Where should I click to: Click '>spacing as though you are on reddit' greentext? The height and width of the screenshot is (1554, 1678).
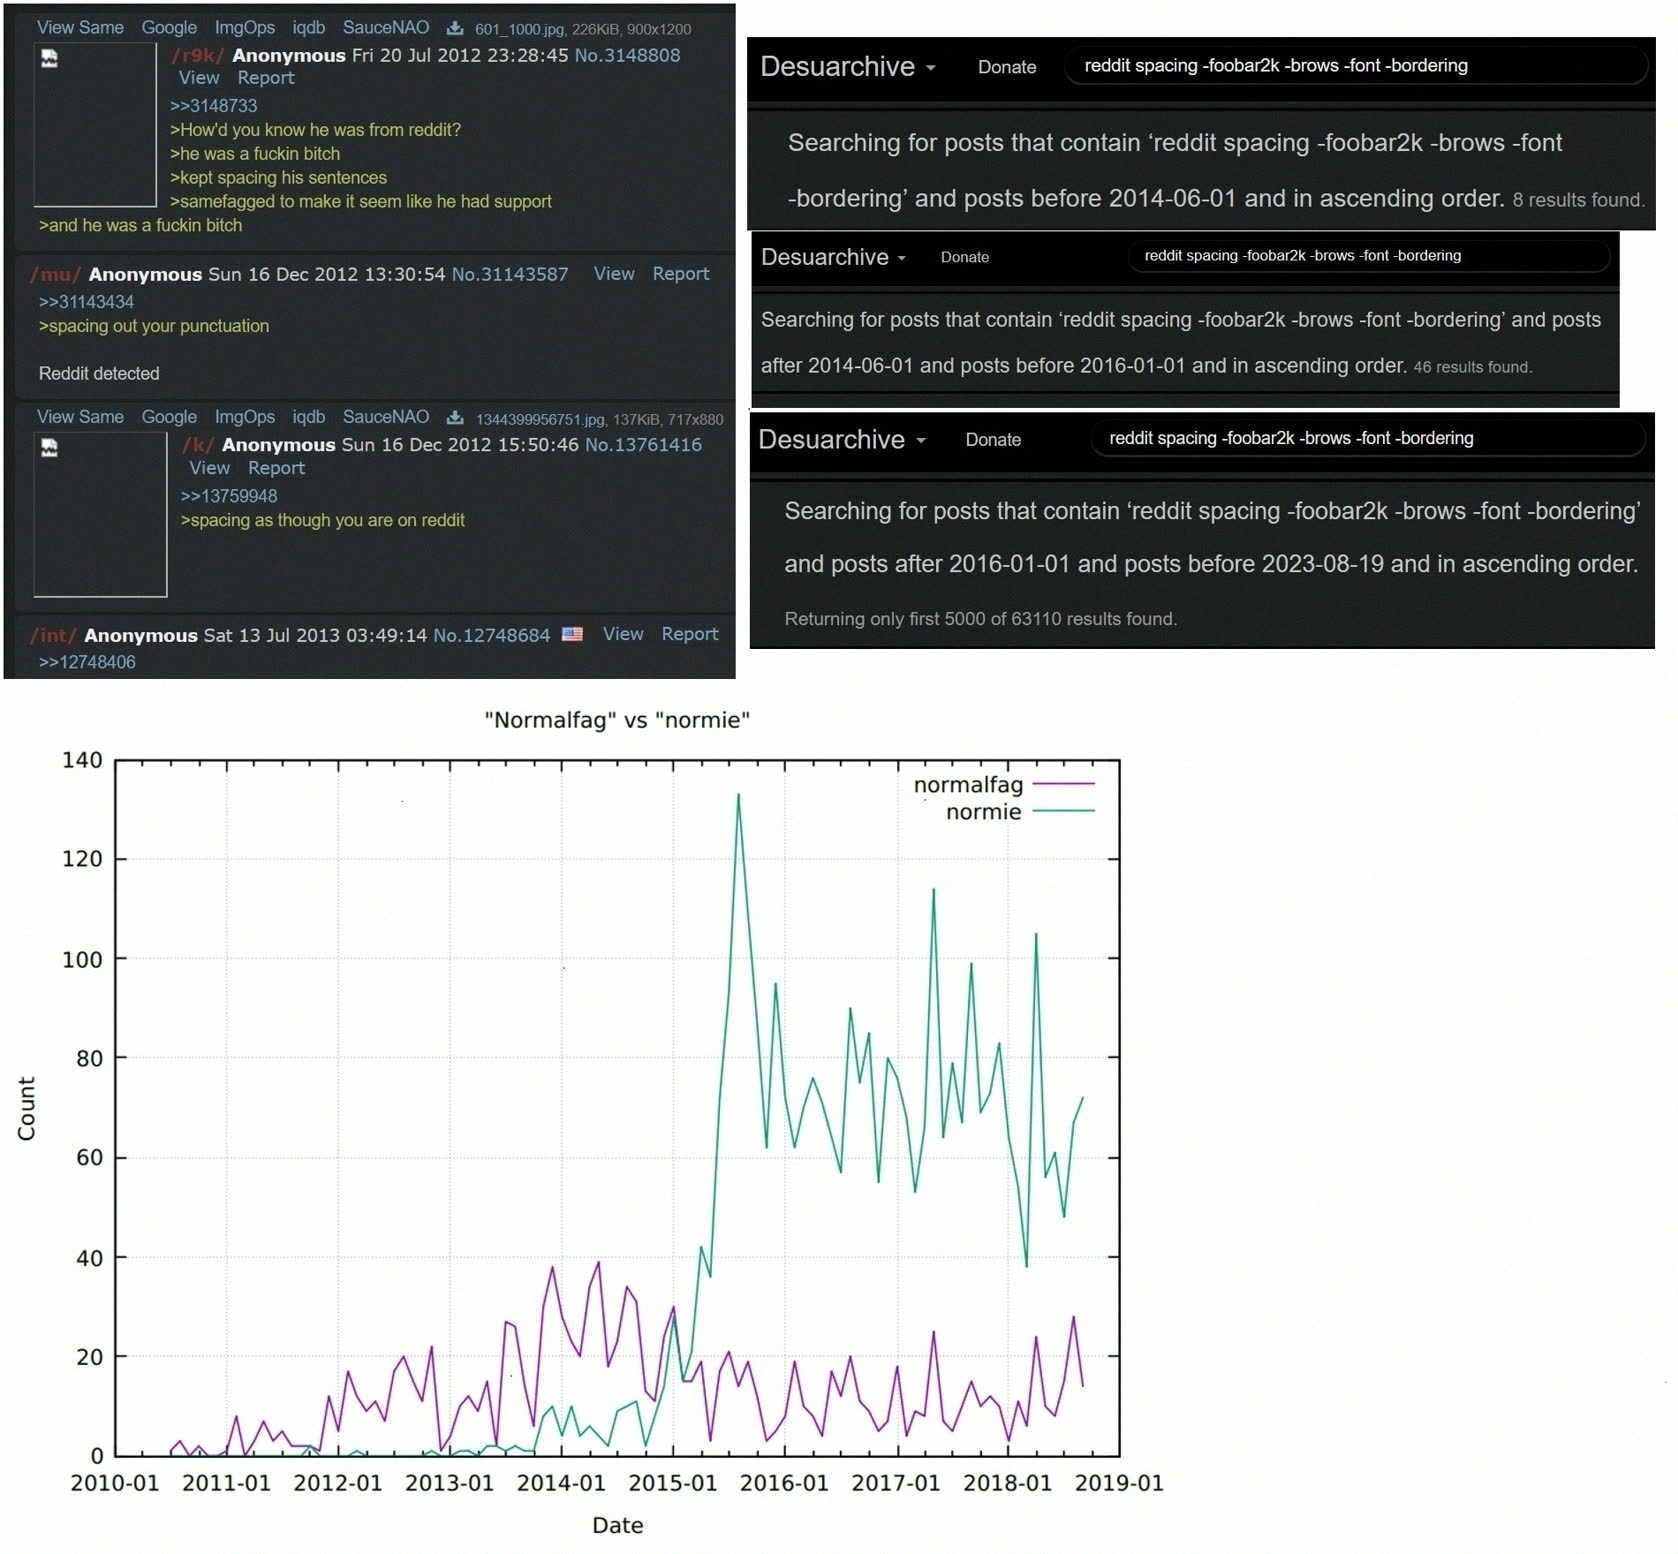pos(322,519)
